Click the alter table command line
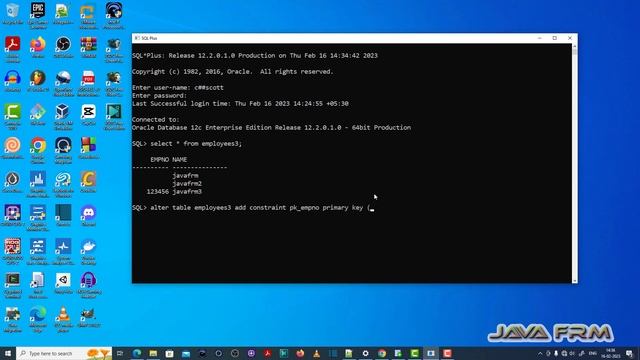 [253, 208]
